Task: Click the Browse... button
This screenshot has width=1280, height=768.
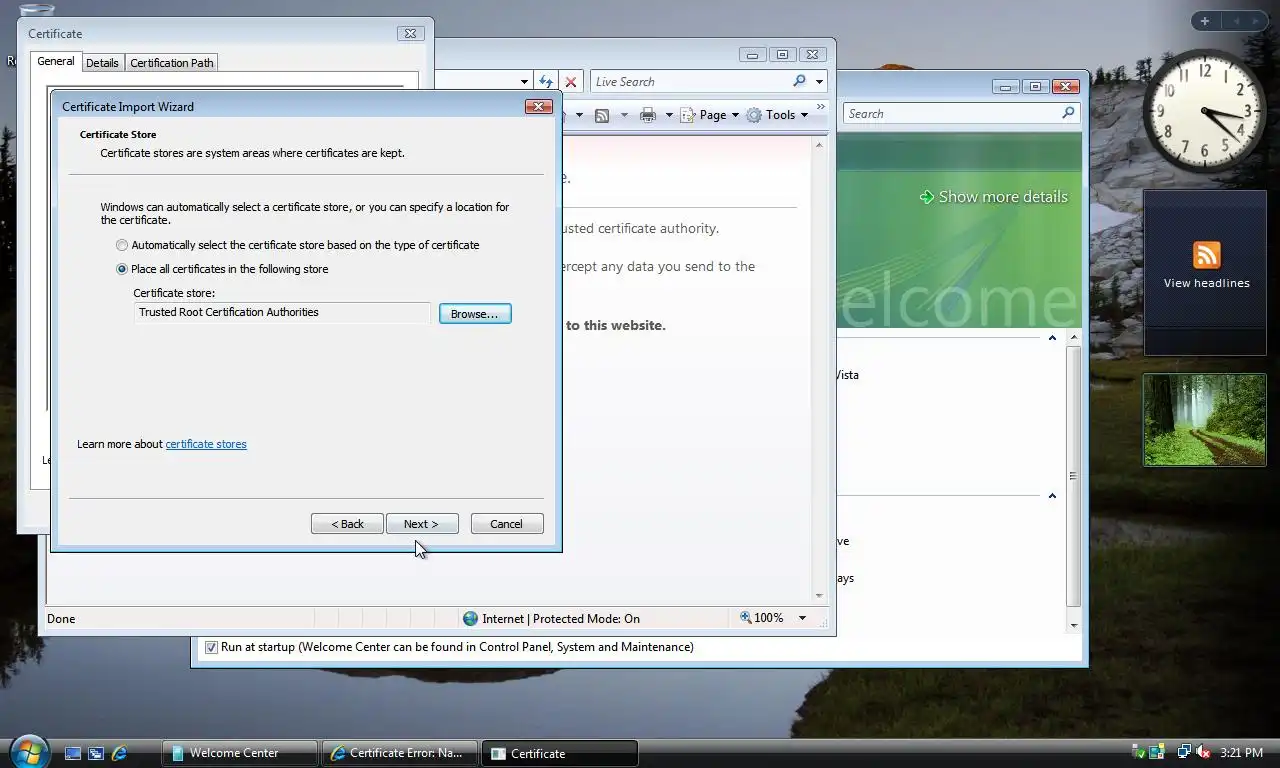Action: (x=475, y=314)
